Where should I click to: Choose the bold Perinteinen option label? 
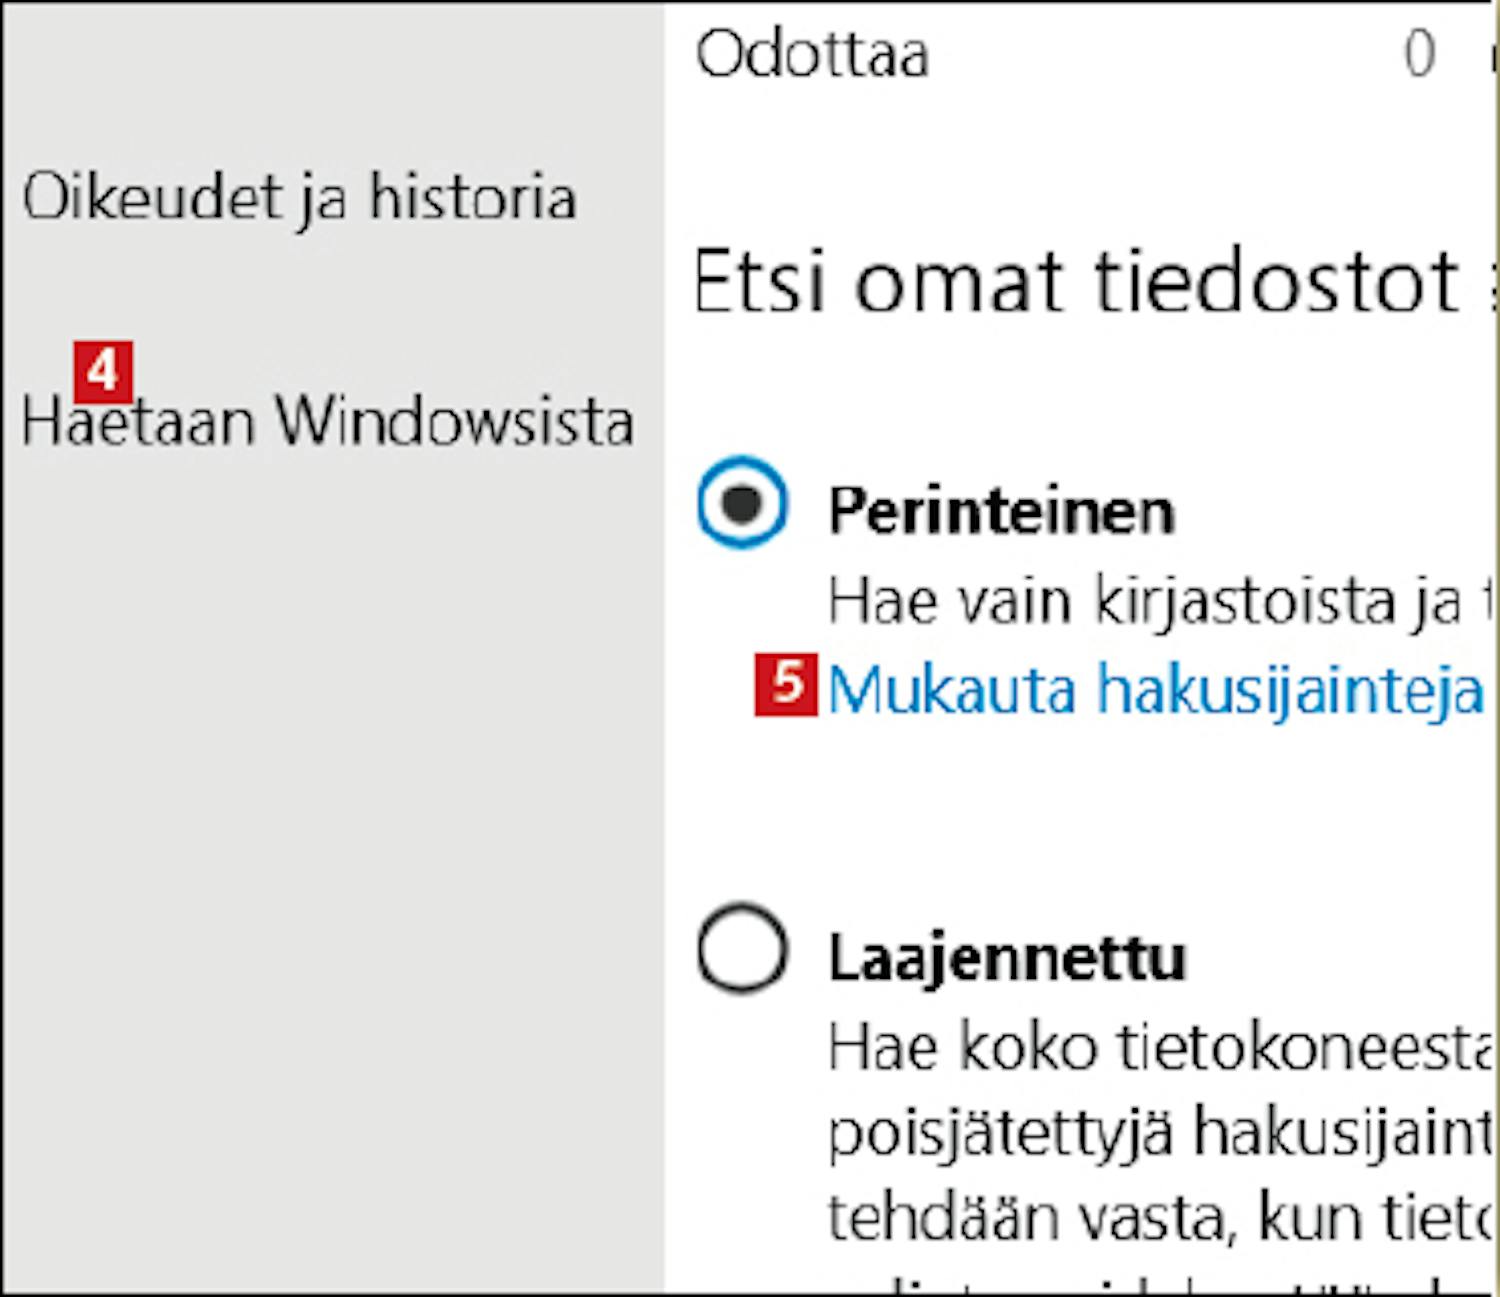[1001, 511]
